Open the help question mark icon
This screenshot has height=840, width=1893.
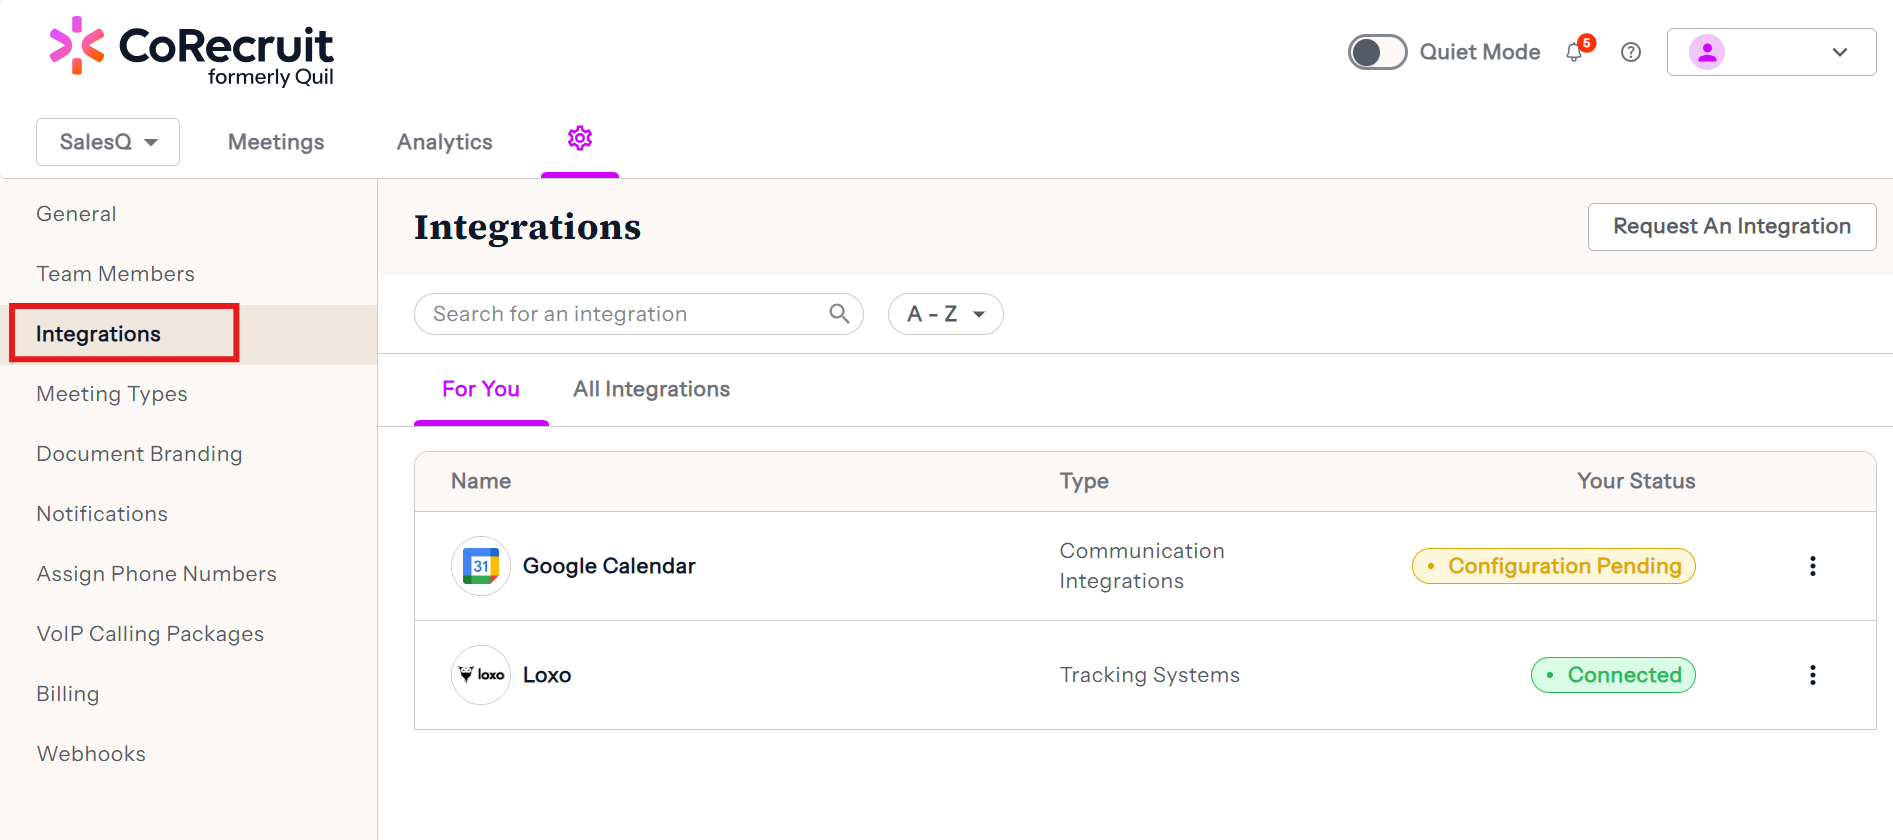pyautogui.click(x=1631, y=52)
